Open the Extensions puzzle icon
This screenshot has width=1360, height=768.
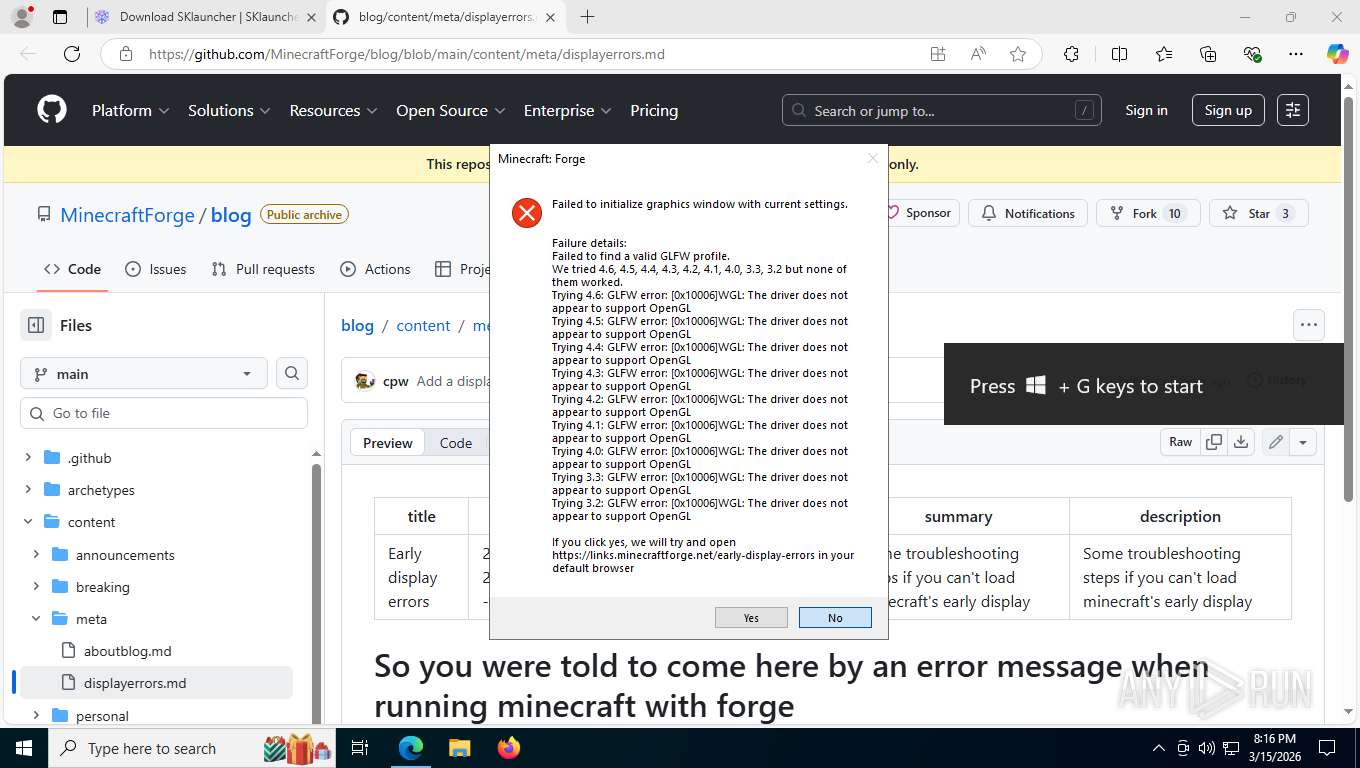pos(1071,54)
